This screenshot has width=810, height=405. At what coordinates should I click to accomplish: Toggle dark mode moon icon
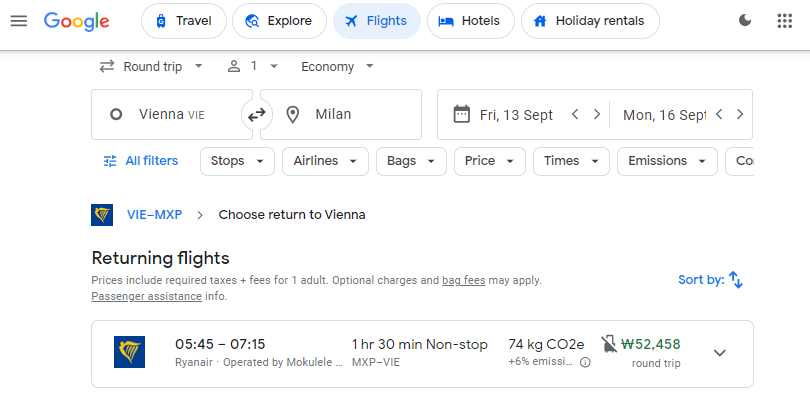point(745,21)
